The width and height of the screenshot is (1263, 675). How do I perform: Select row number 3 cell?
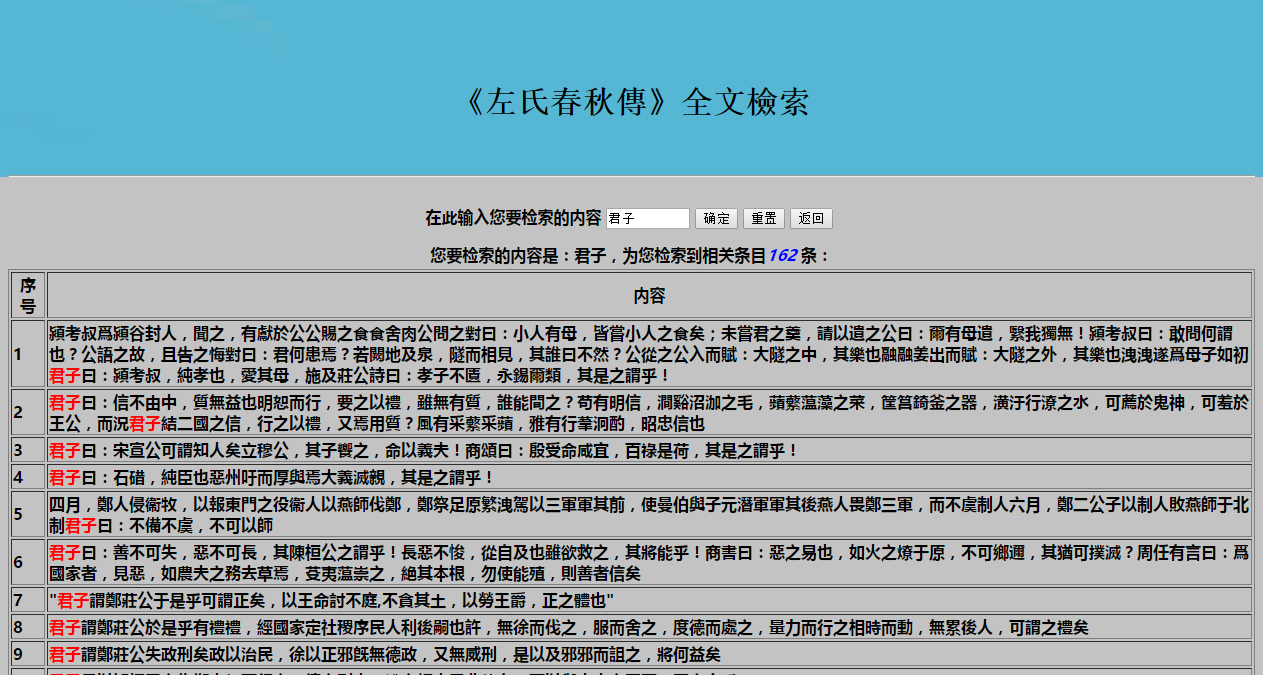pos(28,450)
